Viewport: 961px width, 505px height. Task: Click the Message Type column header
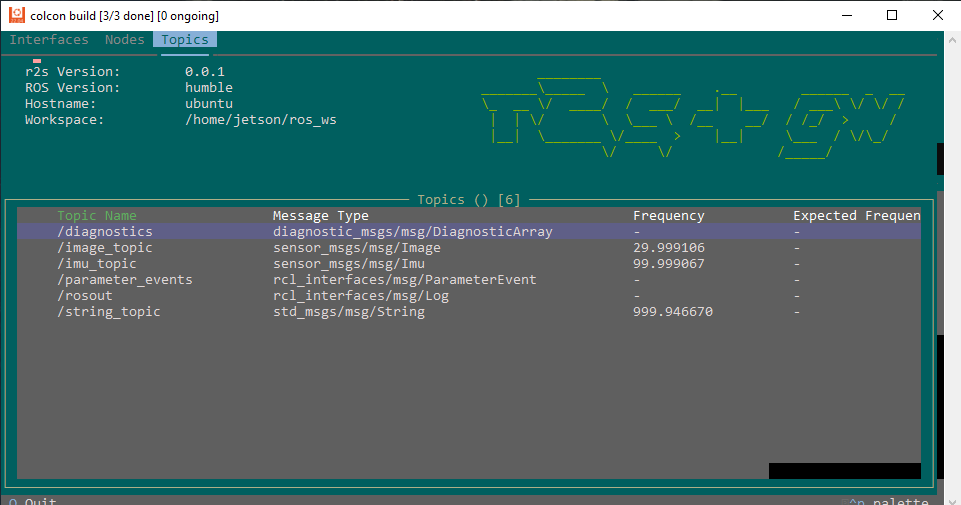(320, 216)
